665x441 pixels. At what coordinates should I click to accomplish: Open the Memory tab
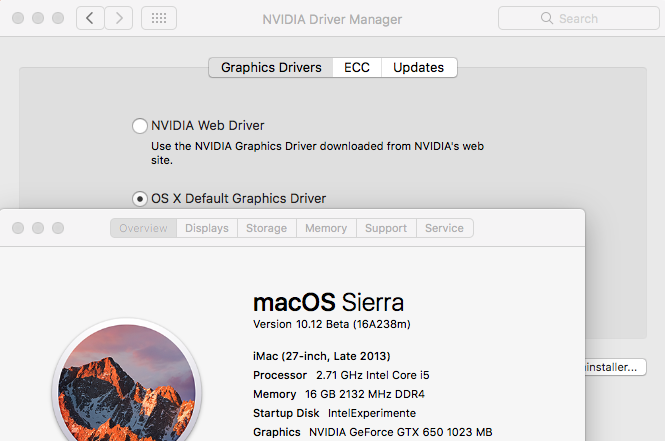(326, 228)
